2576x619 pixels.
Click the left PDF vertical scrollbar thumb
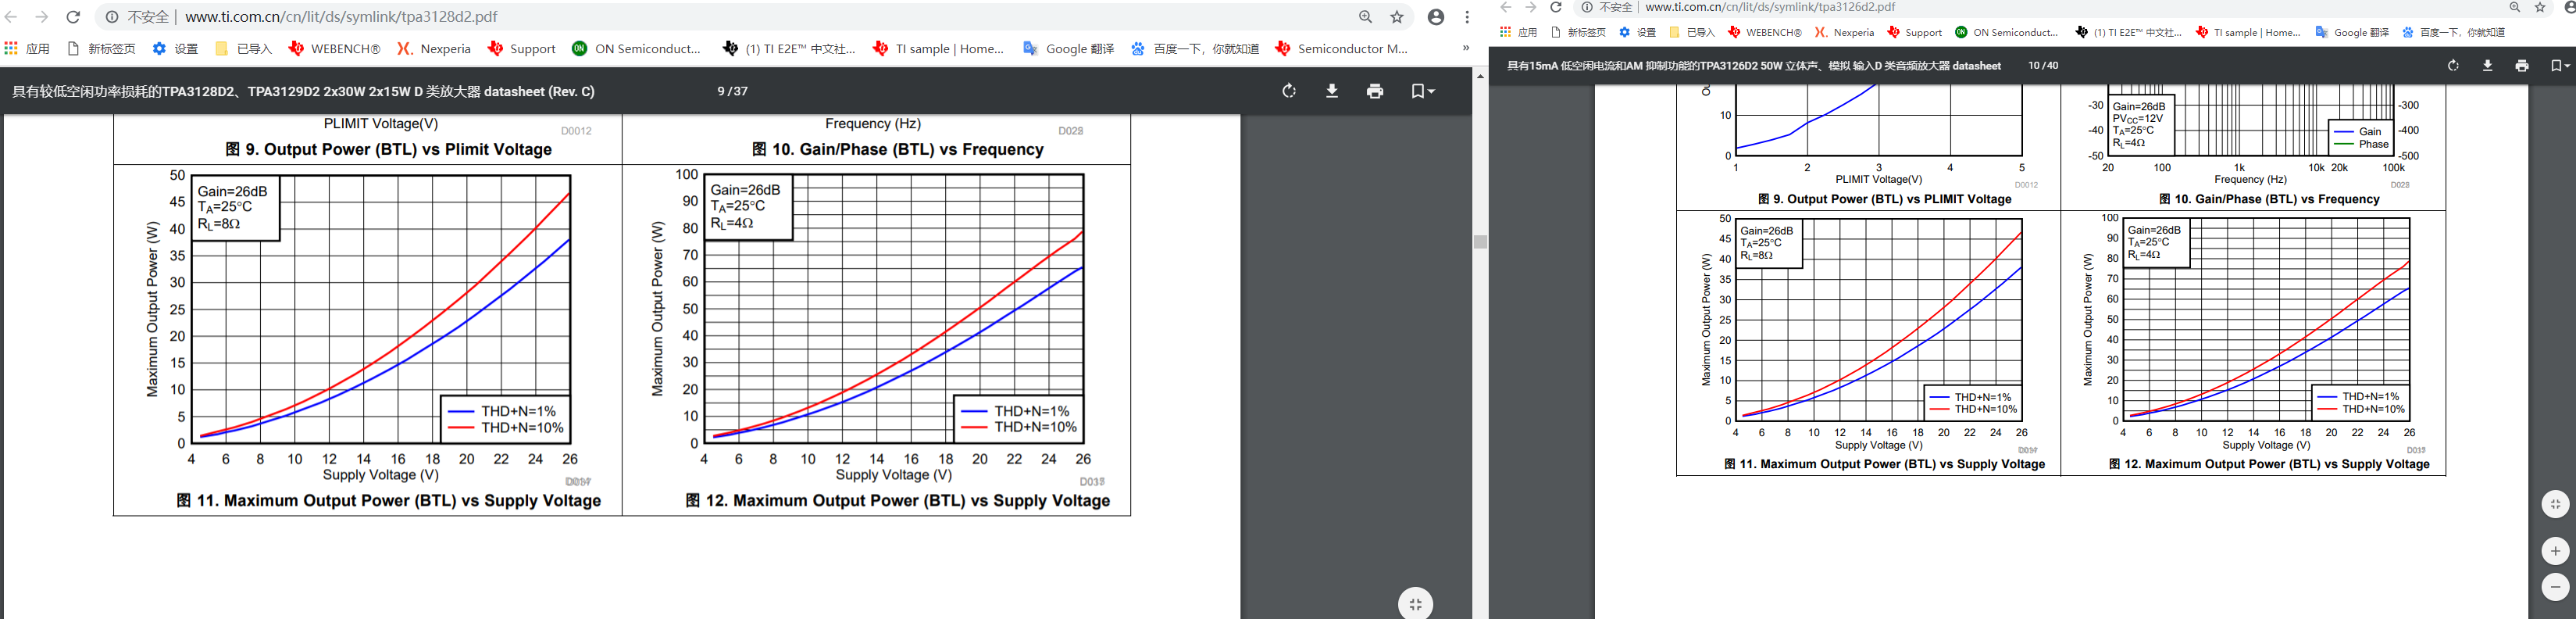1480,242
